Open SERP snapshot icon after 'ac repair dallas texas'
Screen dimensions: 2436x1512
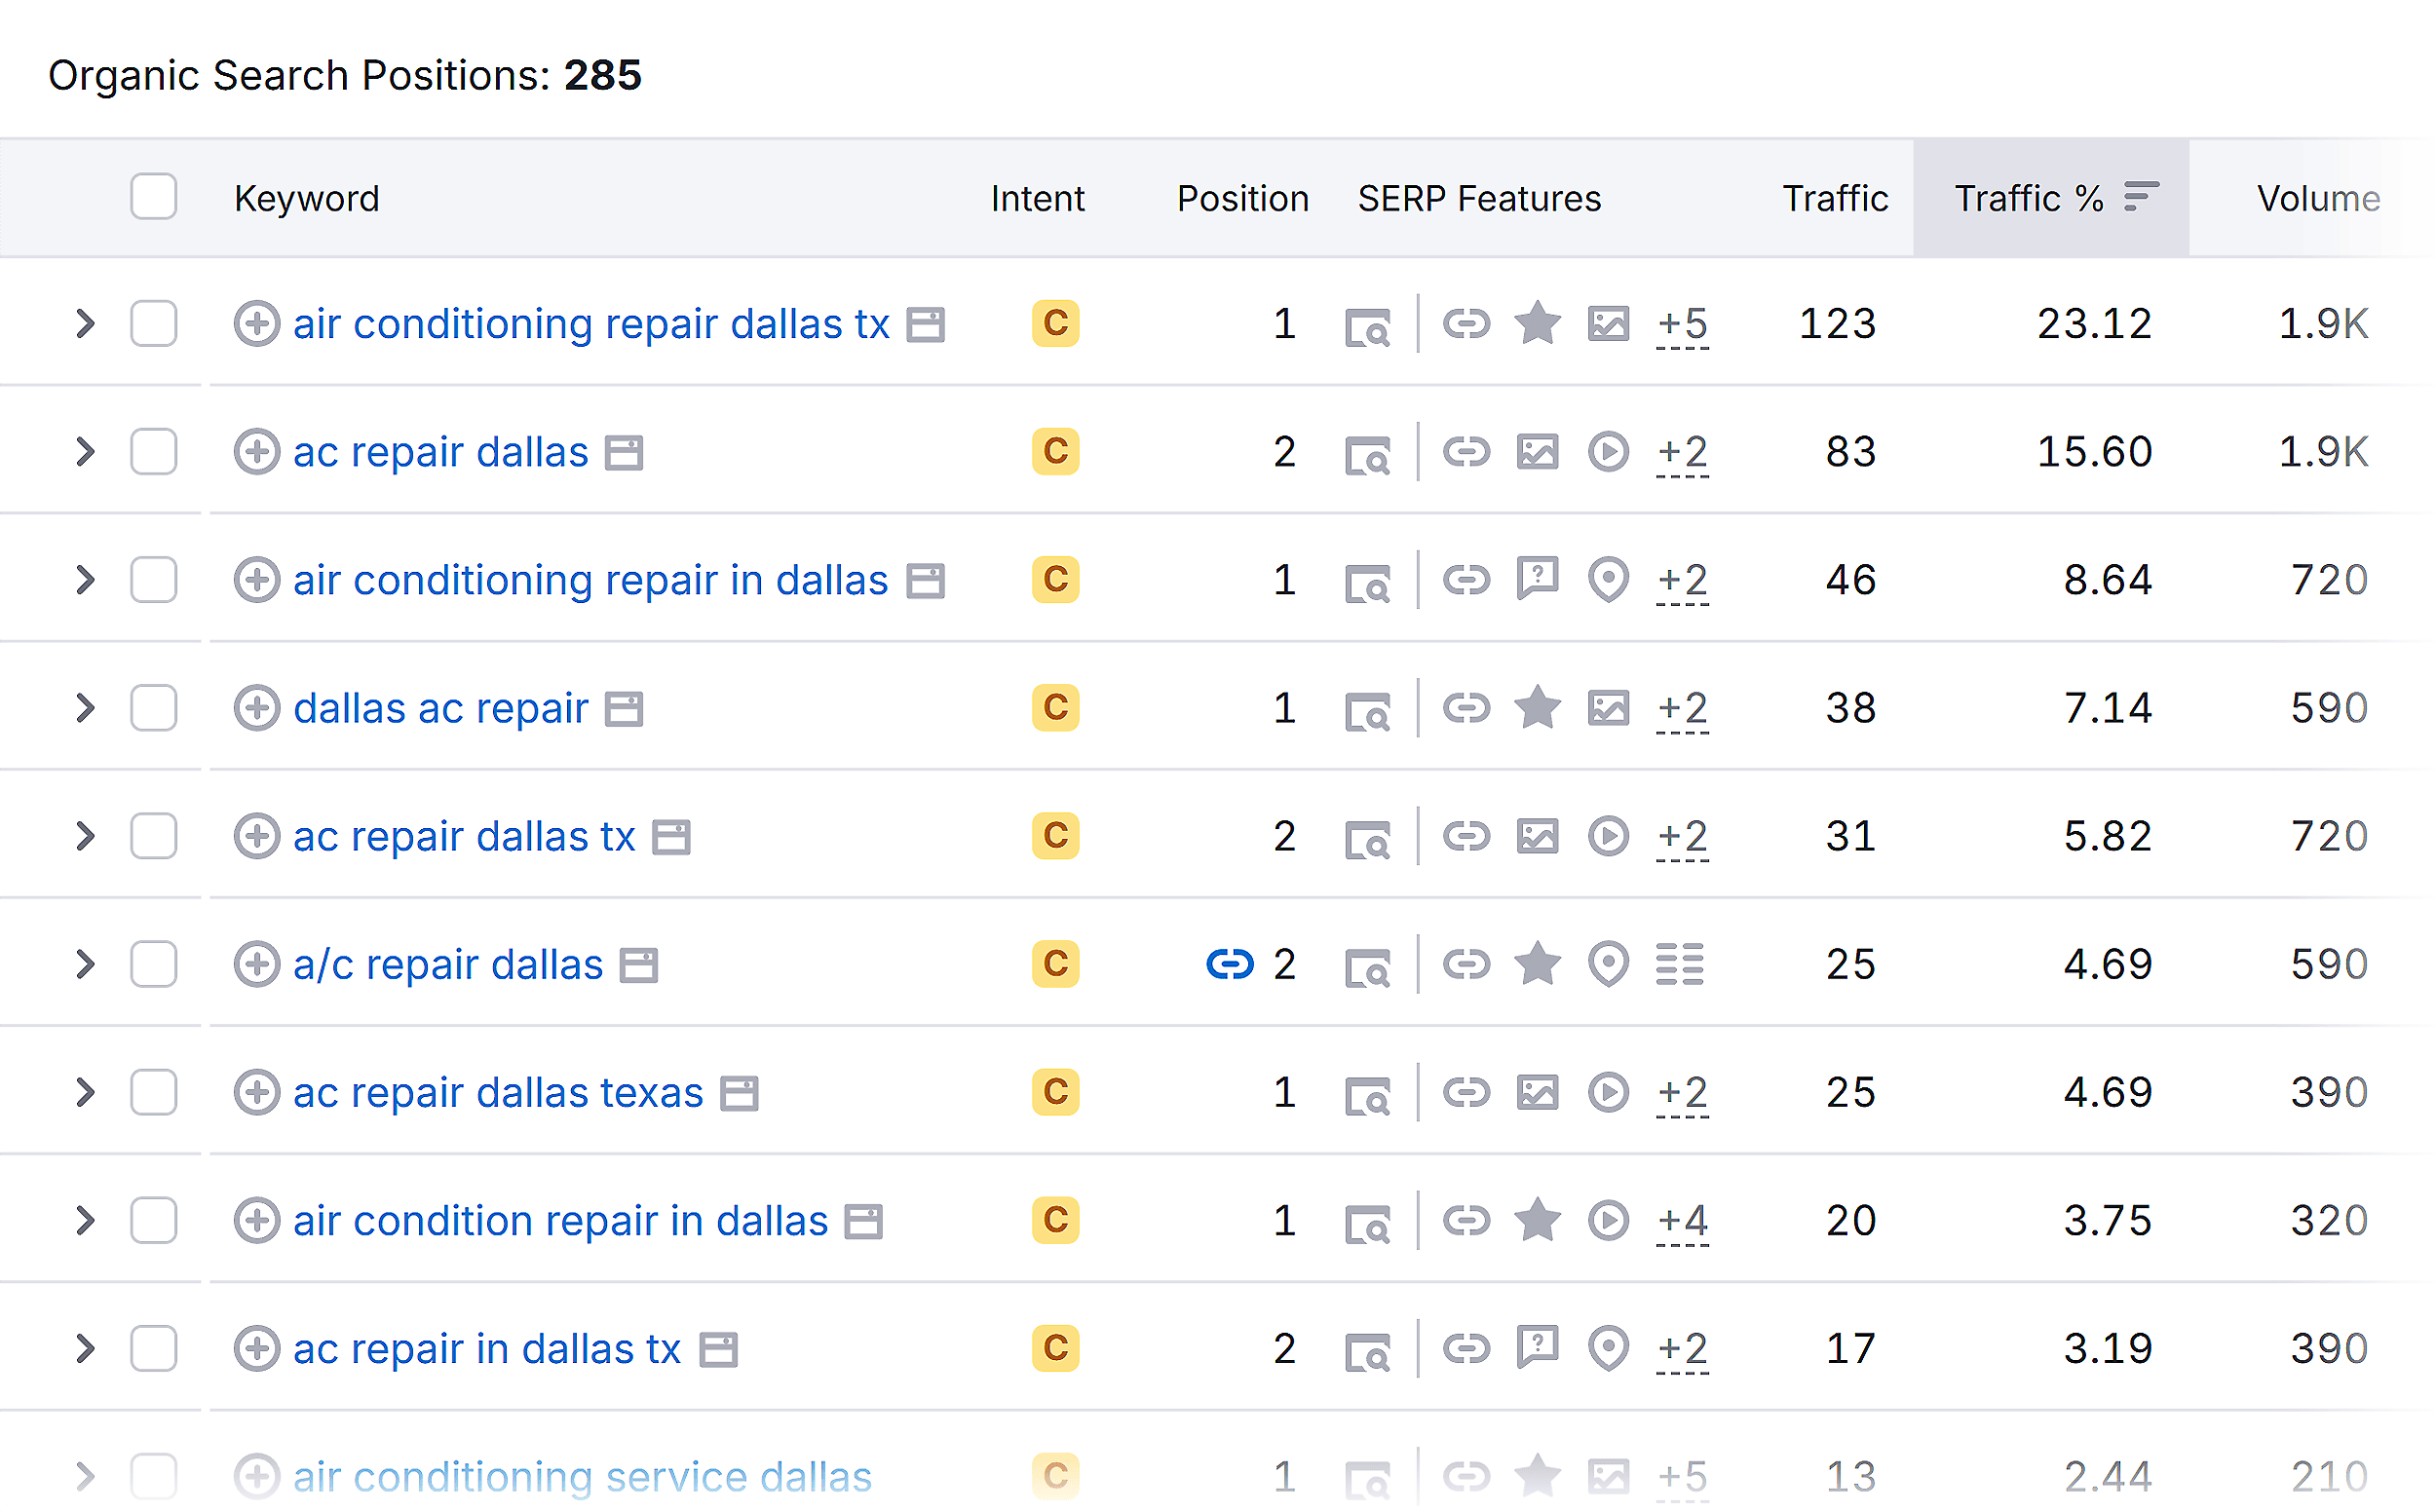pos(740,1093)
